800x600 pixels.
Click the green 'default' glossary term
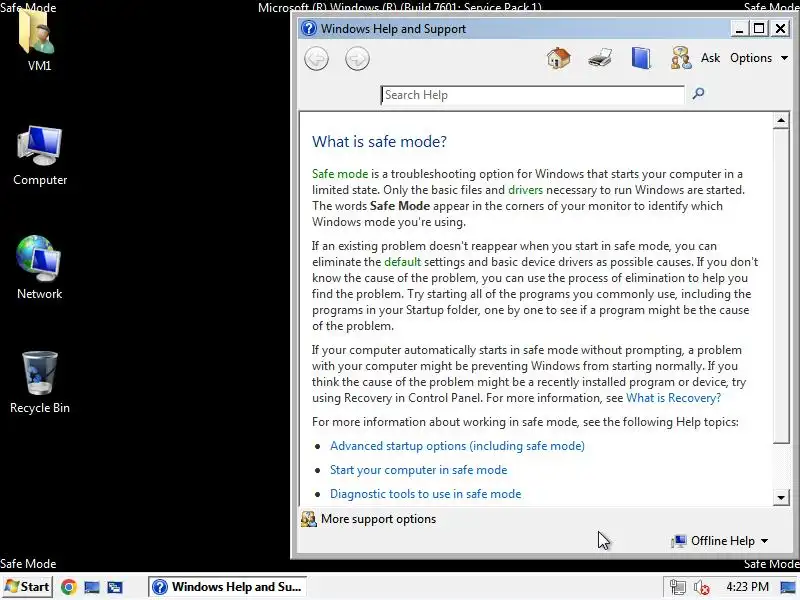pos(403,262)
